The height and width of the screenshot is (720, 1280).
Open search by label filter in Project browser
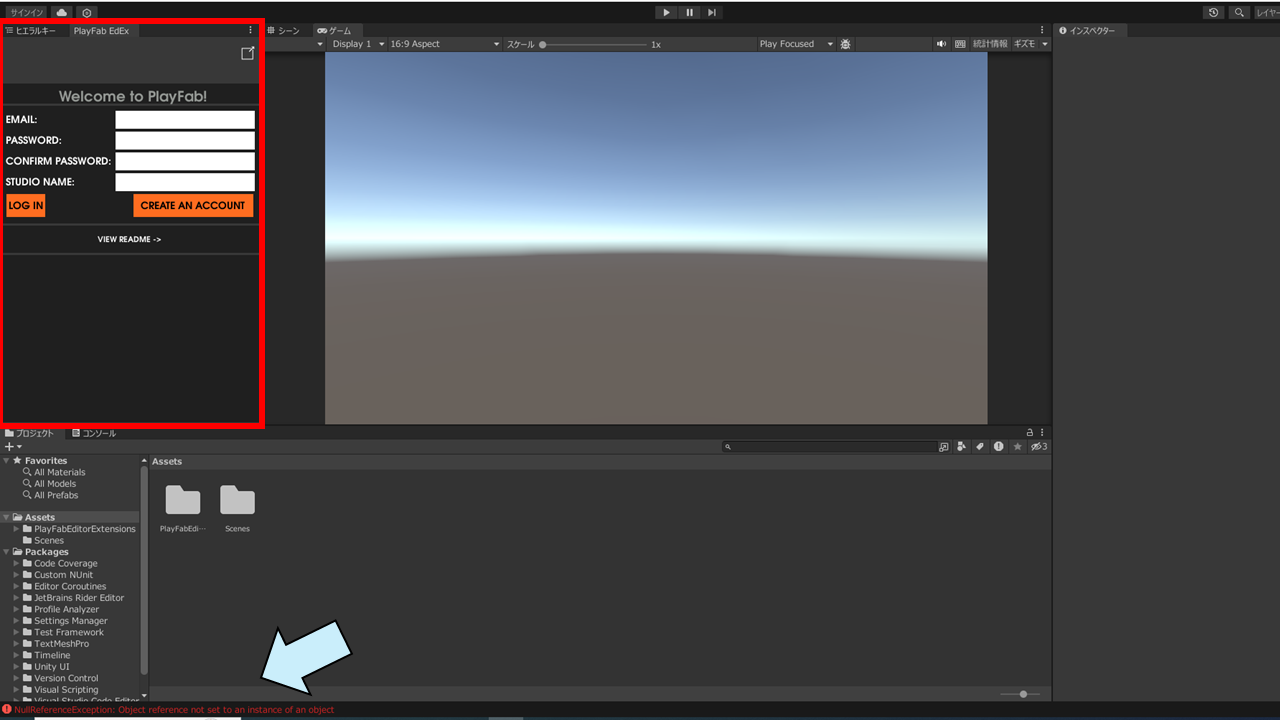click(x=980, y=446)
